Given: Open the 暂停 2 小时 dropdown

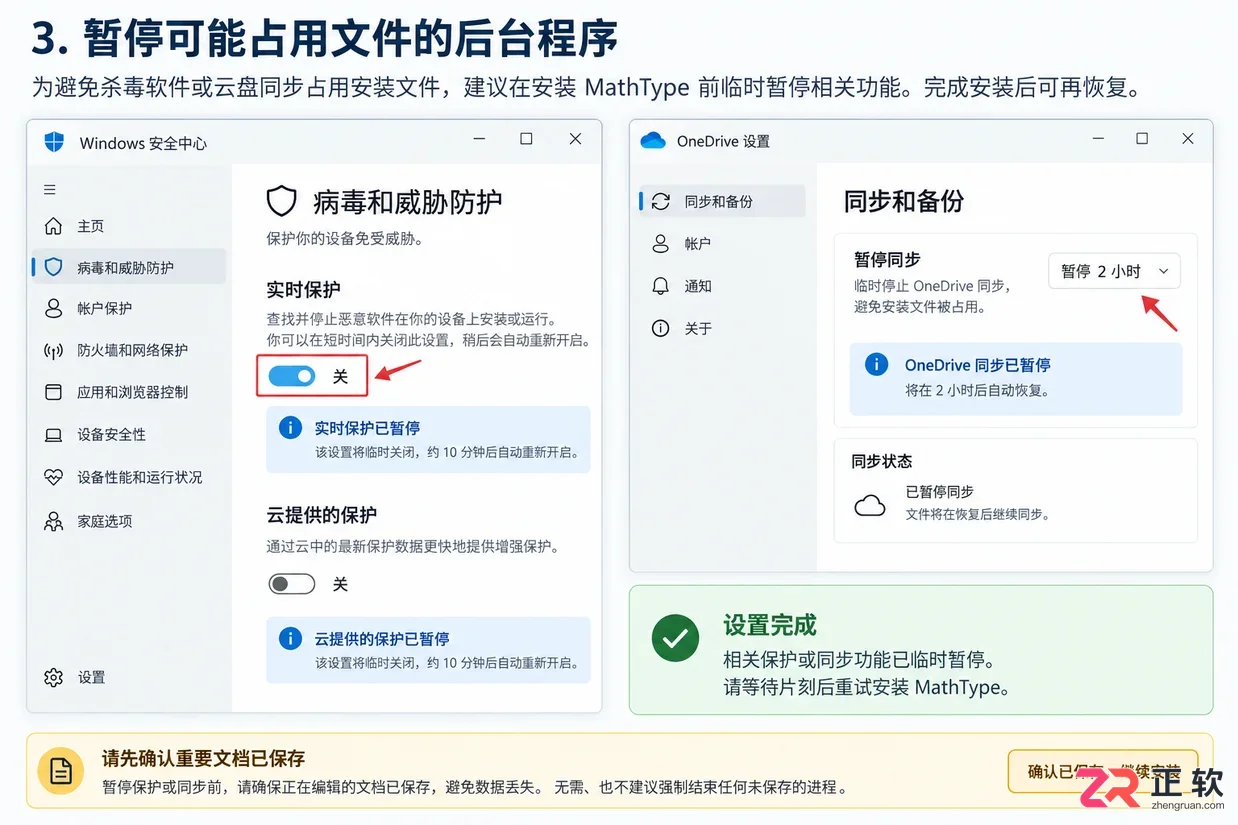Looking at the screenshot, I should 1114,271.
